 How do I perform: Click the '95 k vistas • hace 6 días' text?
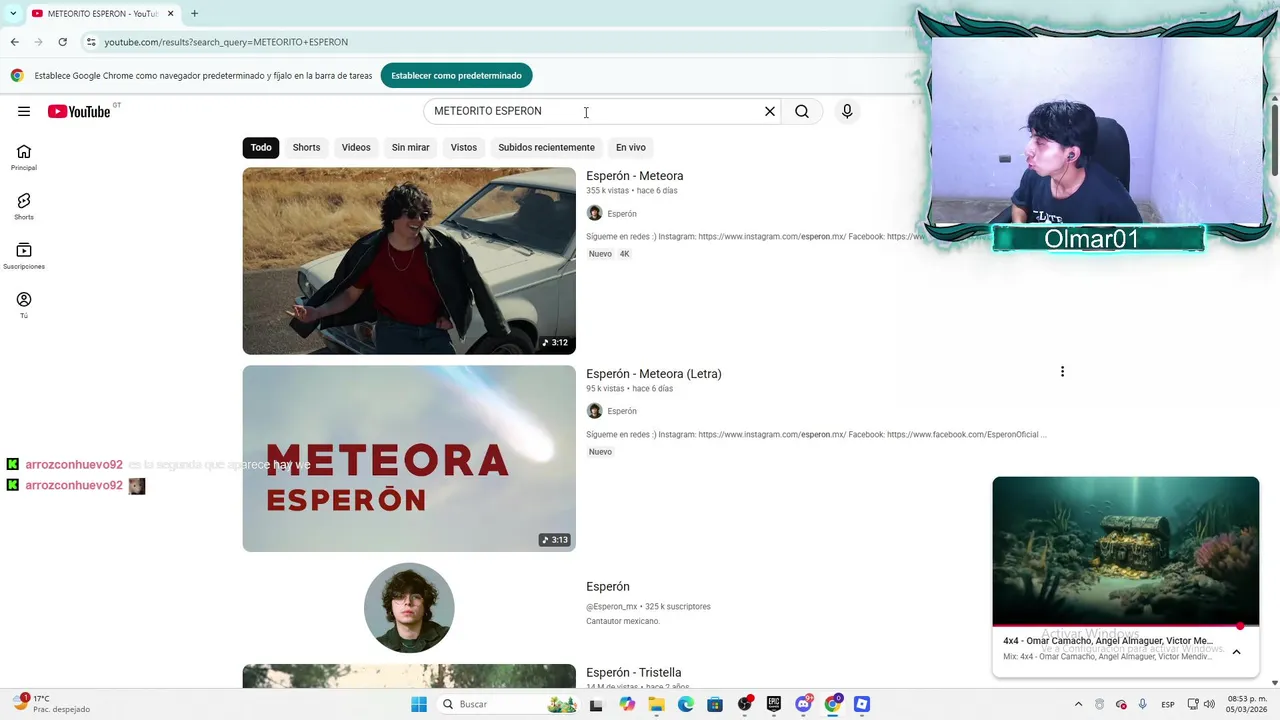629,389
